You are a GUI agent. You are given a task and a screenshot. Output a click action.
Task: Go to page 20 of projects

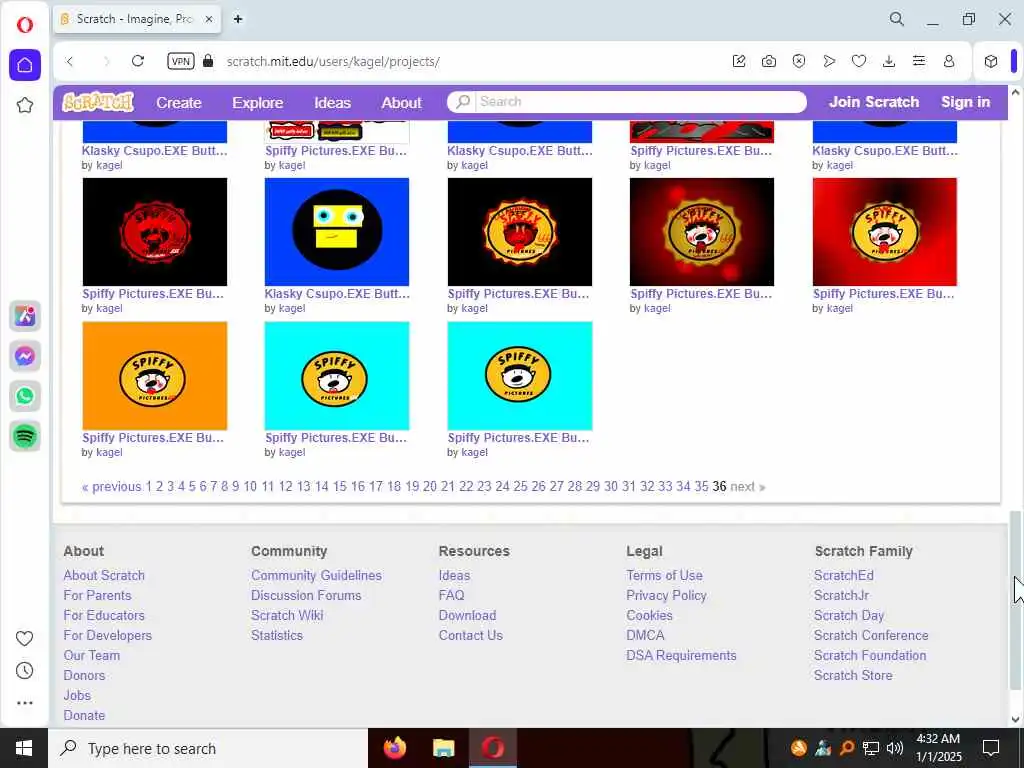430,487
